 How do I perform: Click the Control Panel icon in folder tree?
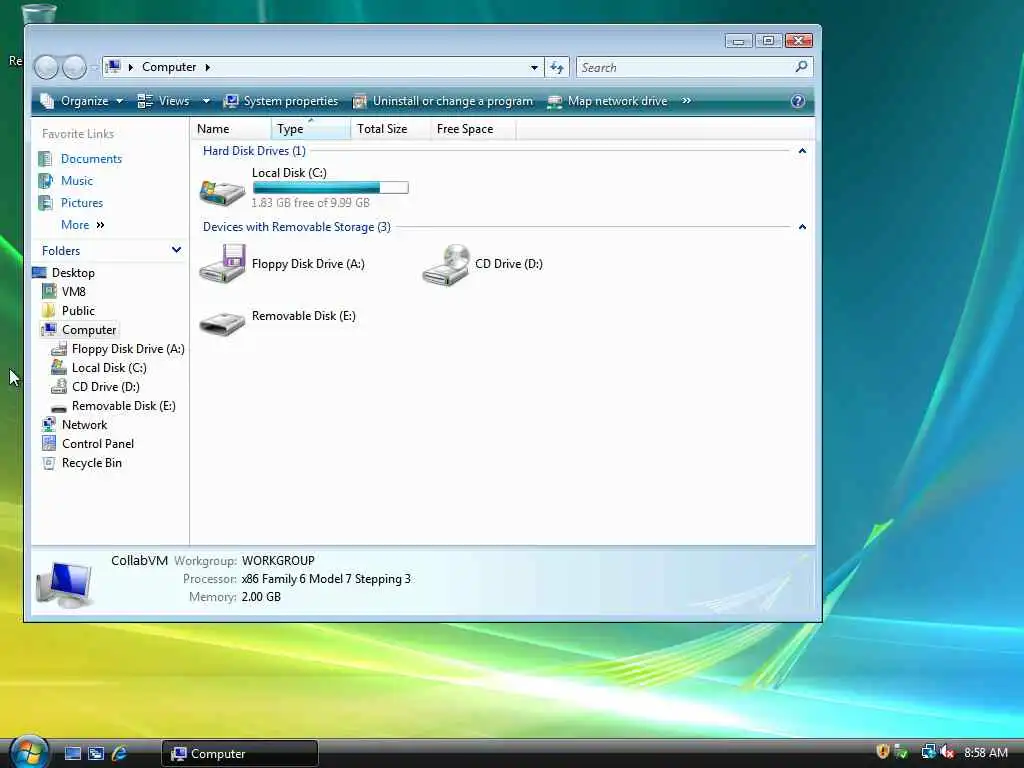49,443
